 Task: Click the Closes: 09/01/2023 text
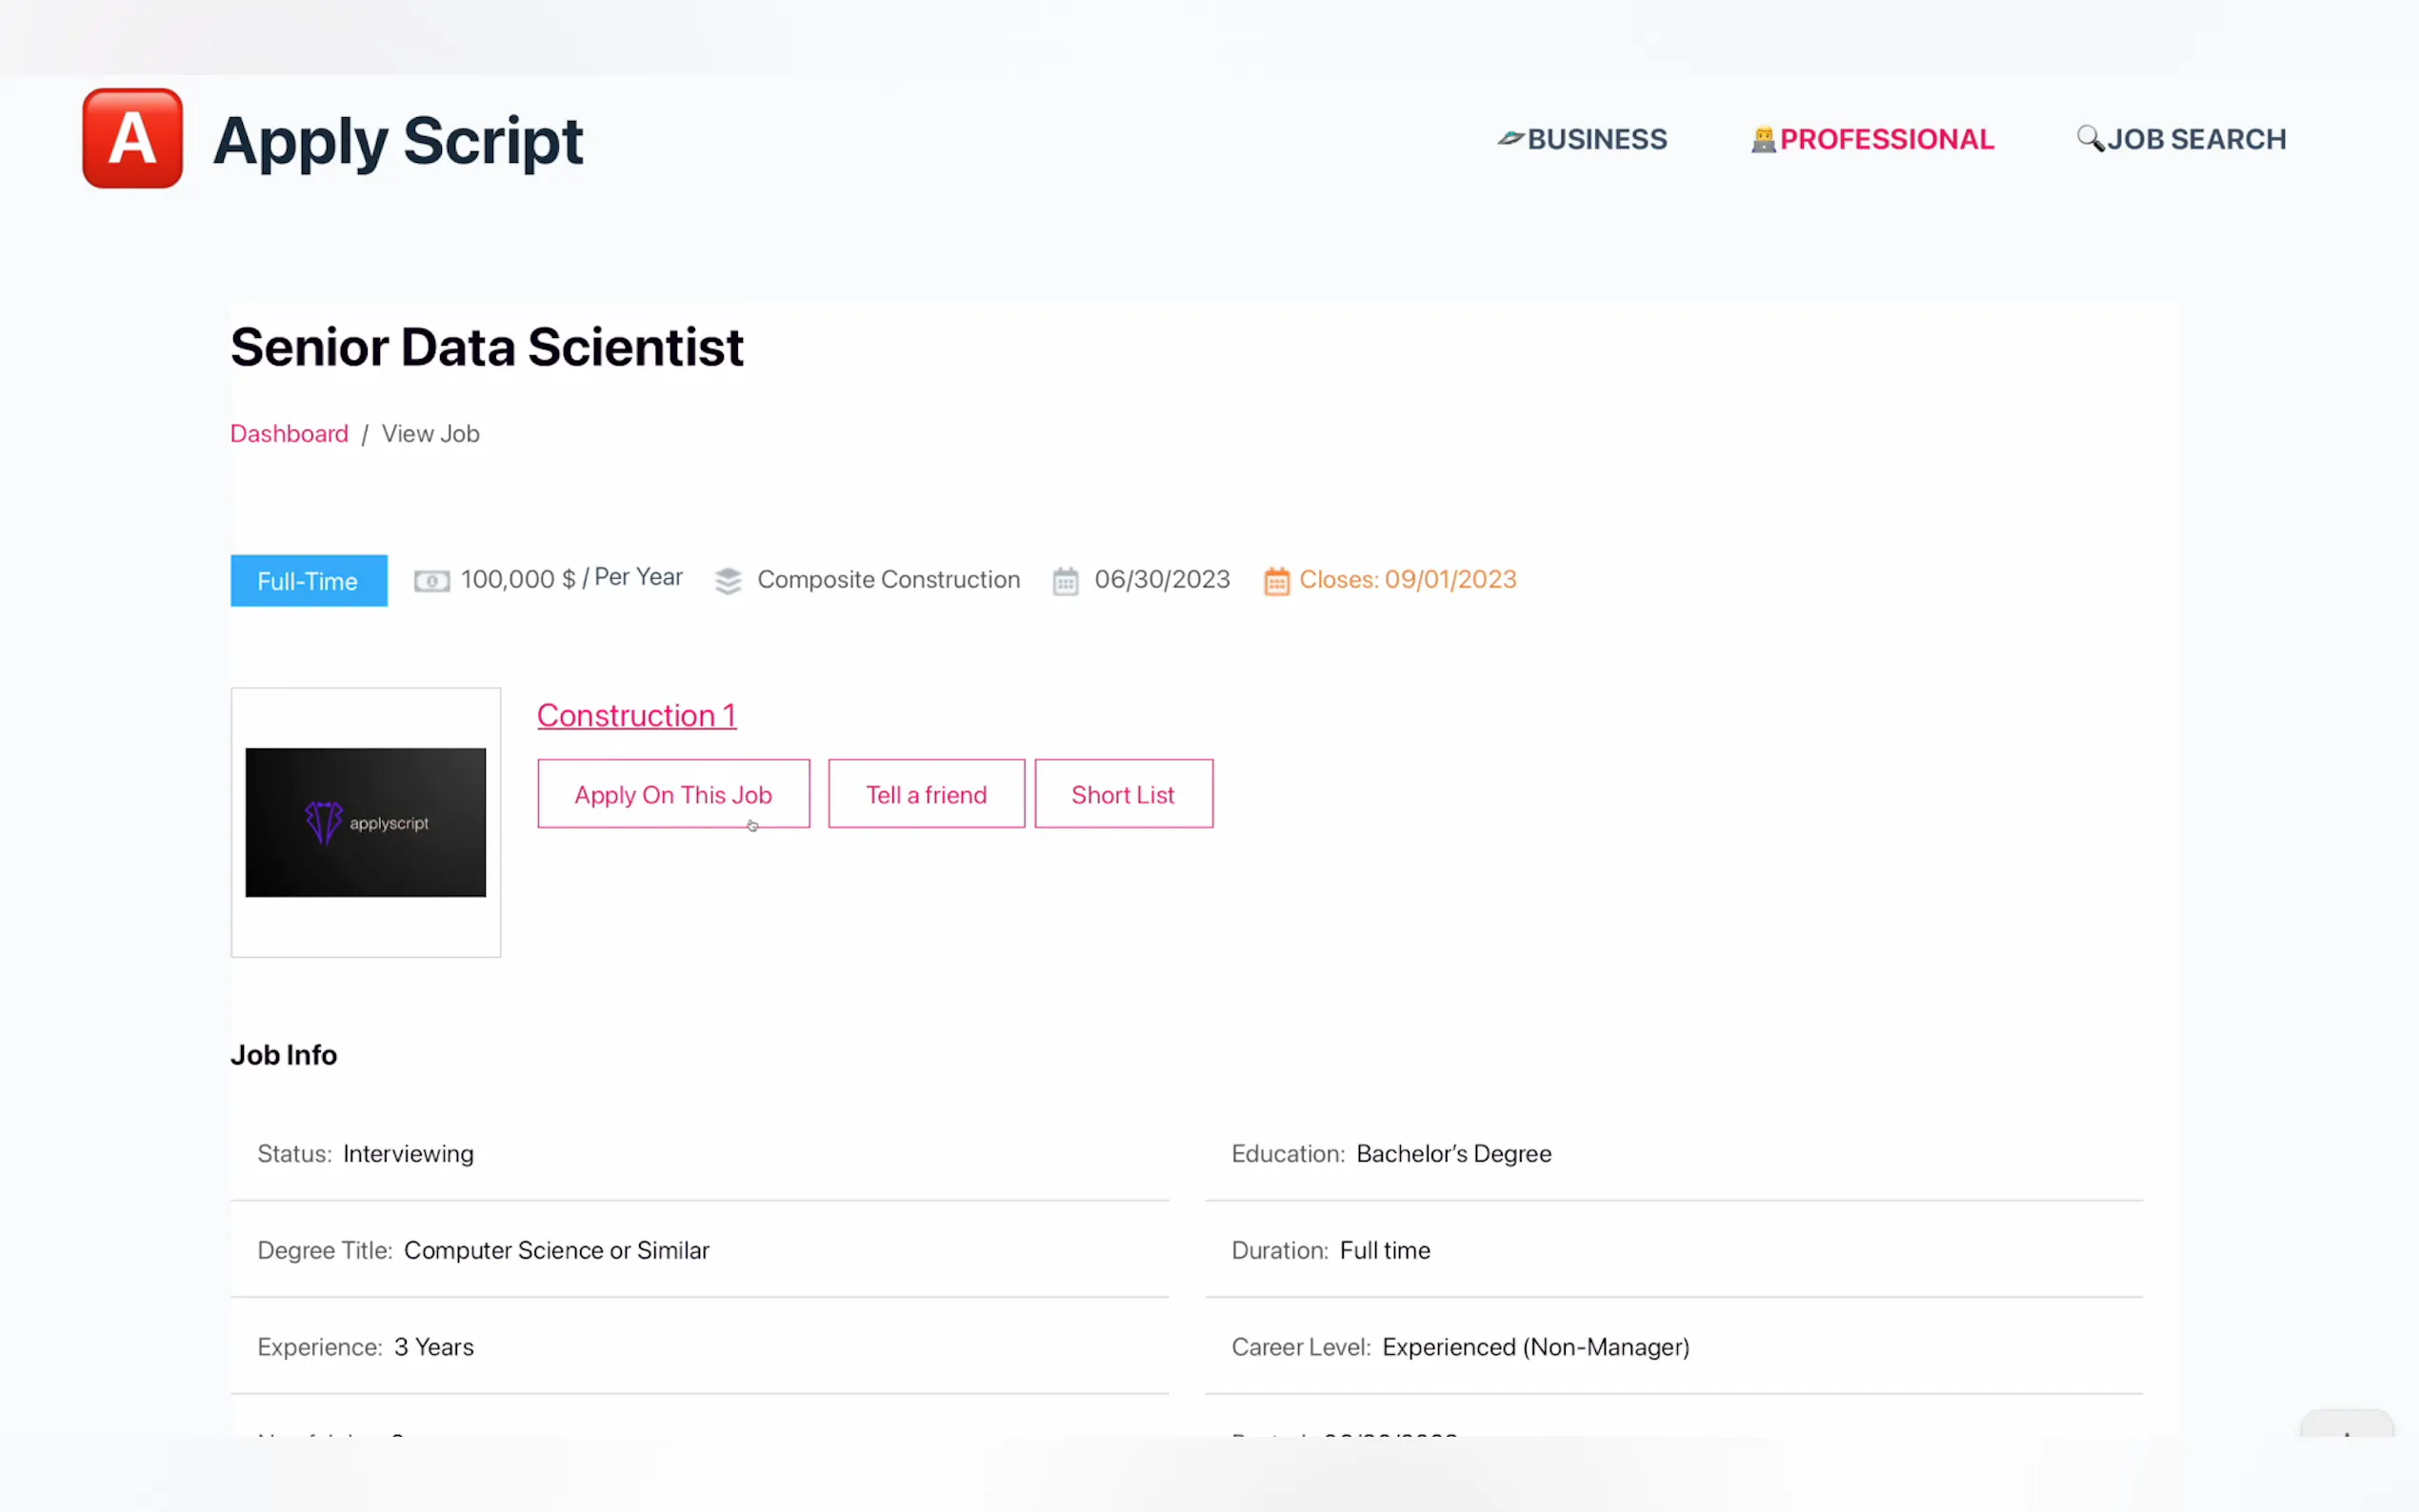tap(1407, 580)
